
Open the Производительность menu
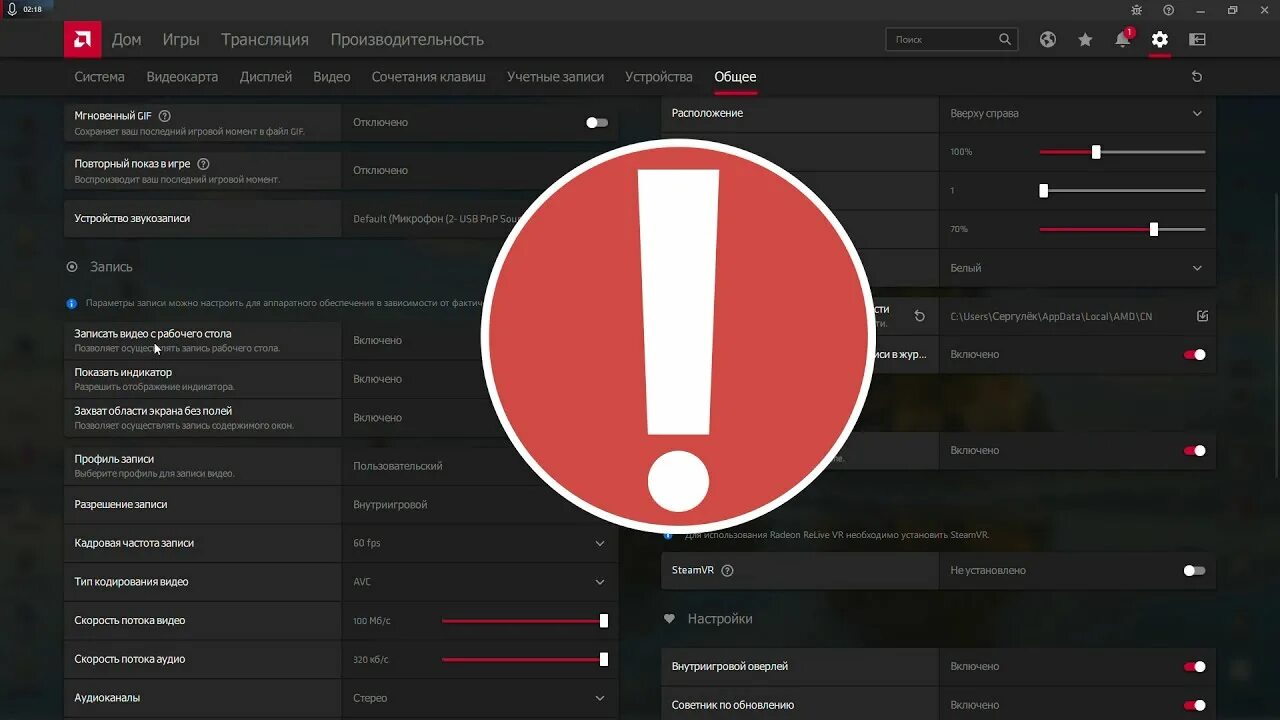[x=407, y=39]
